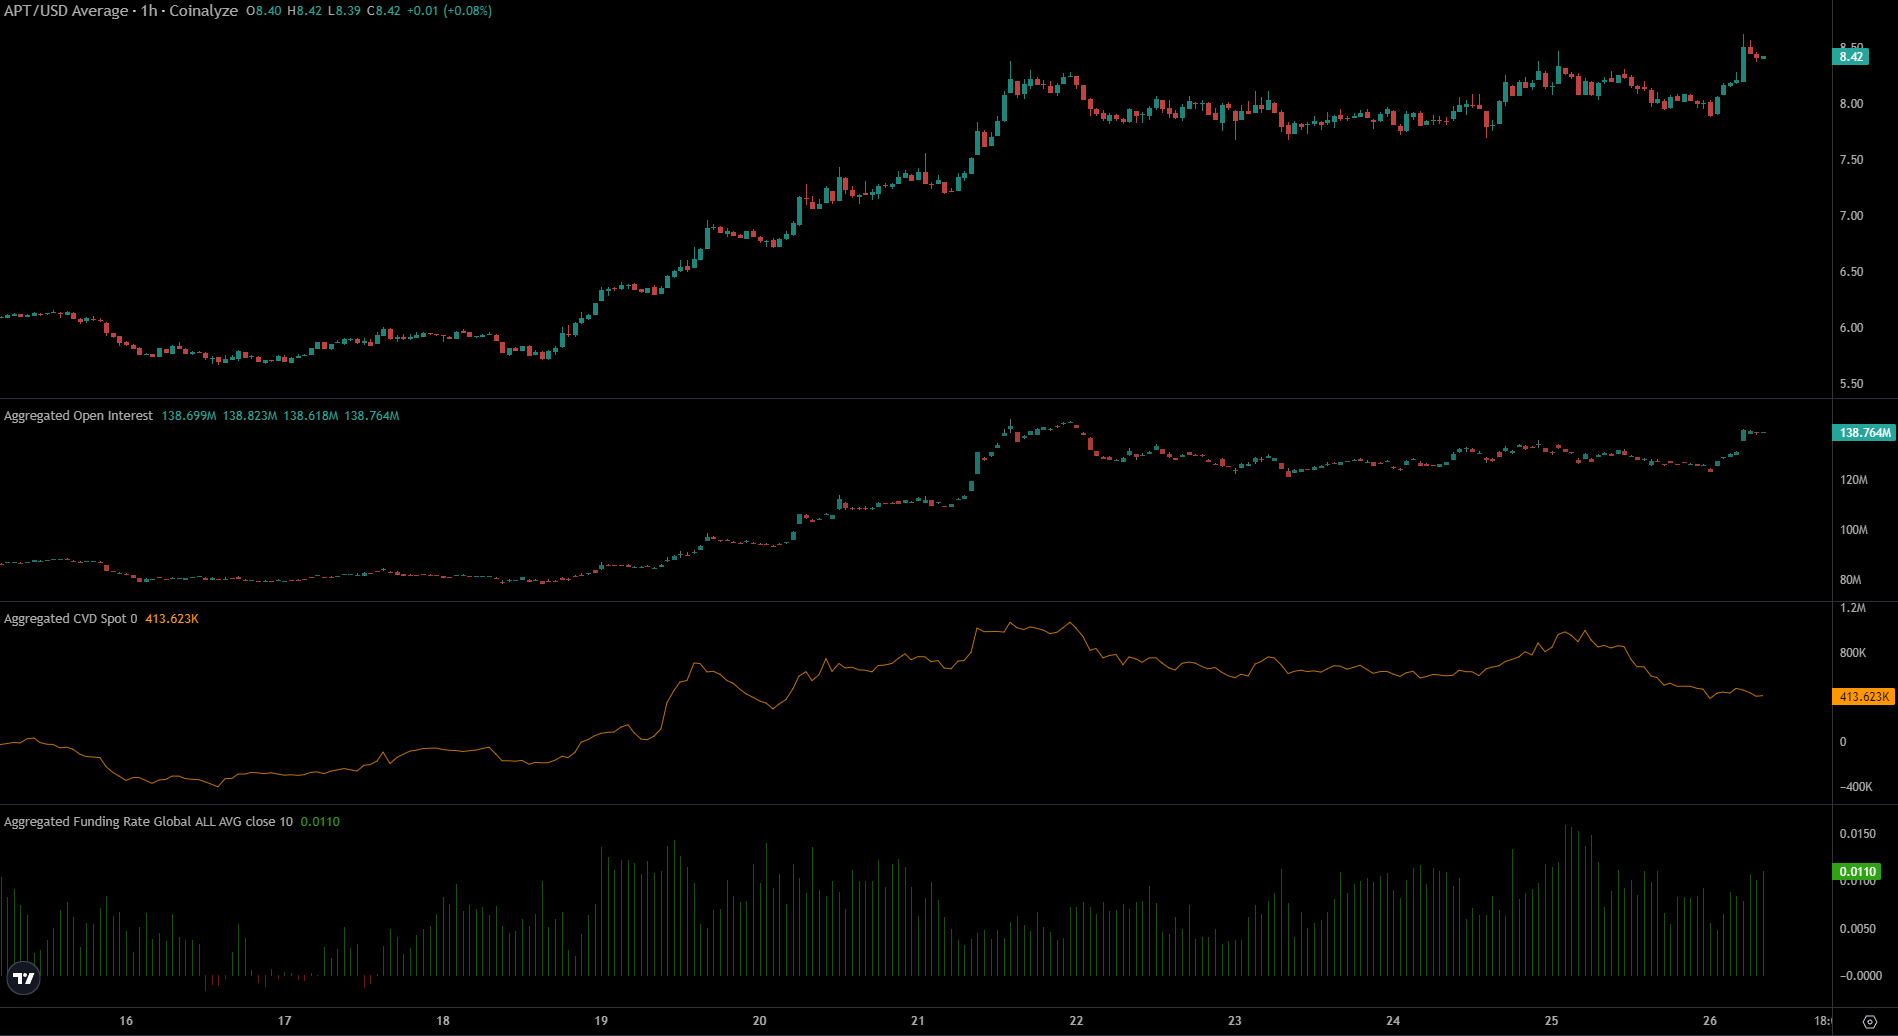The image size is (1898, 1036).
Task: Open chart settings gear icon
Action: coord(1870,1022)
